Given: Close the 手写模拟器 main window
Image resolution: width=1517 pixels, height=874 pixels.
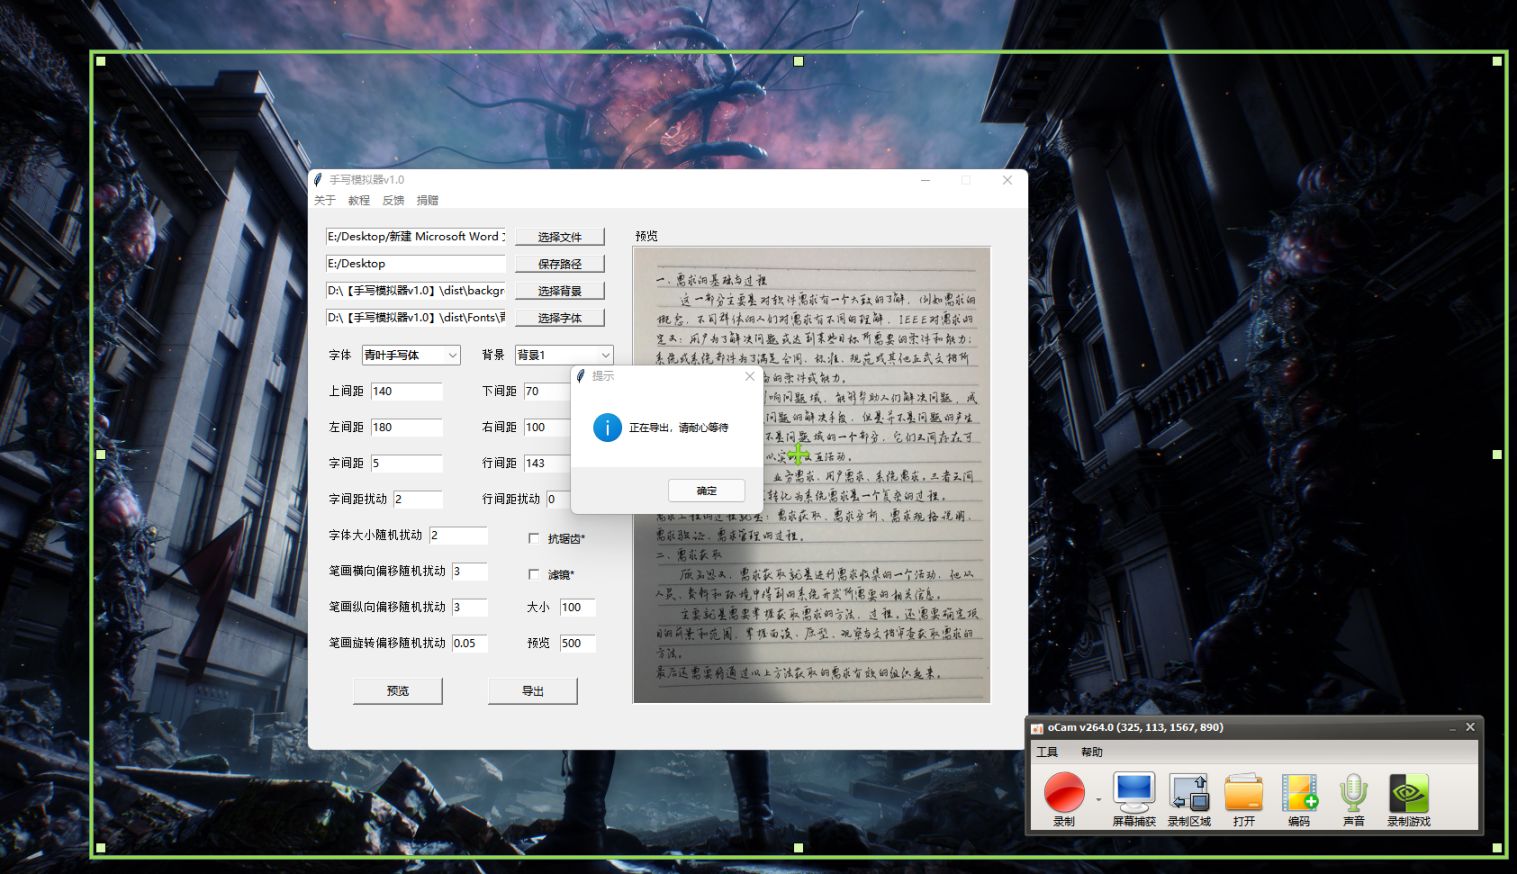Looking at the screenshot, I should [1007, 180].
